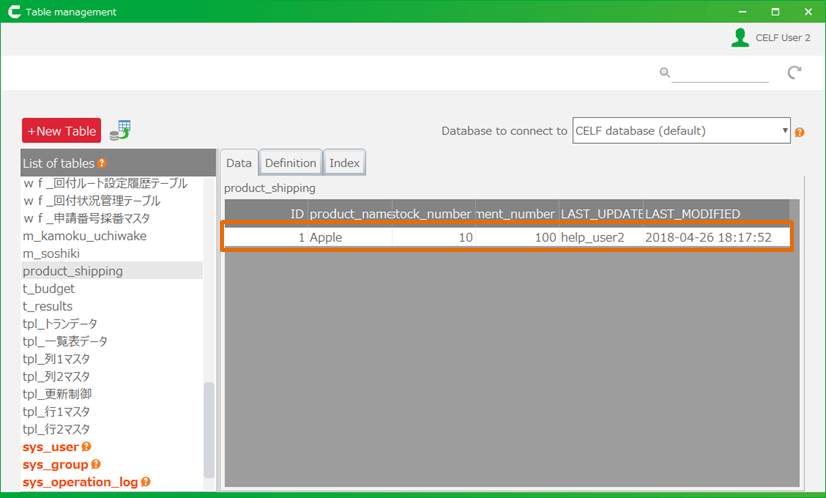Open help icon next to database dropdown

[x=800, y=132]
